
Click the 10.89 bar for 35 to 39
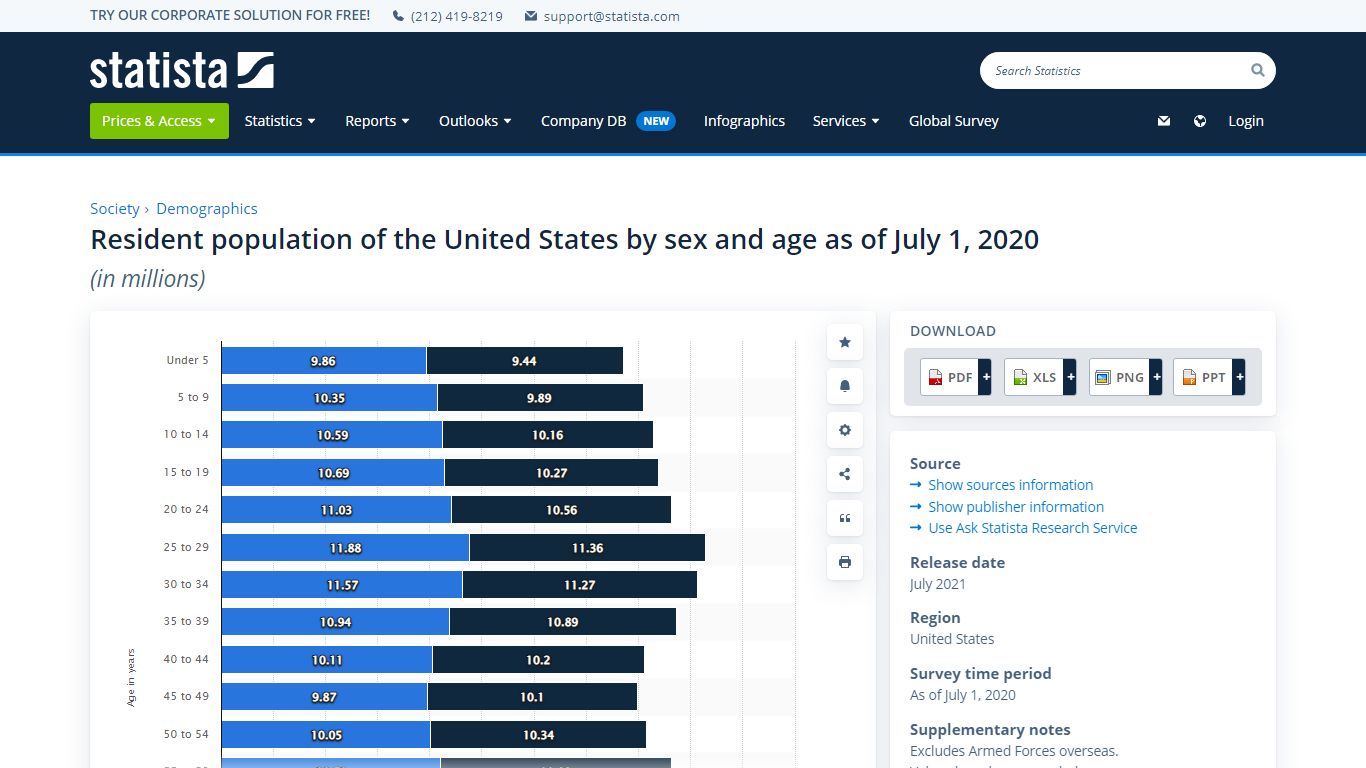click(563, 622)
